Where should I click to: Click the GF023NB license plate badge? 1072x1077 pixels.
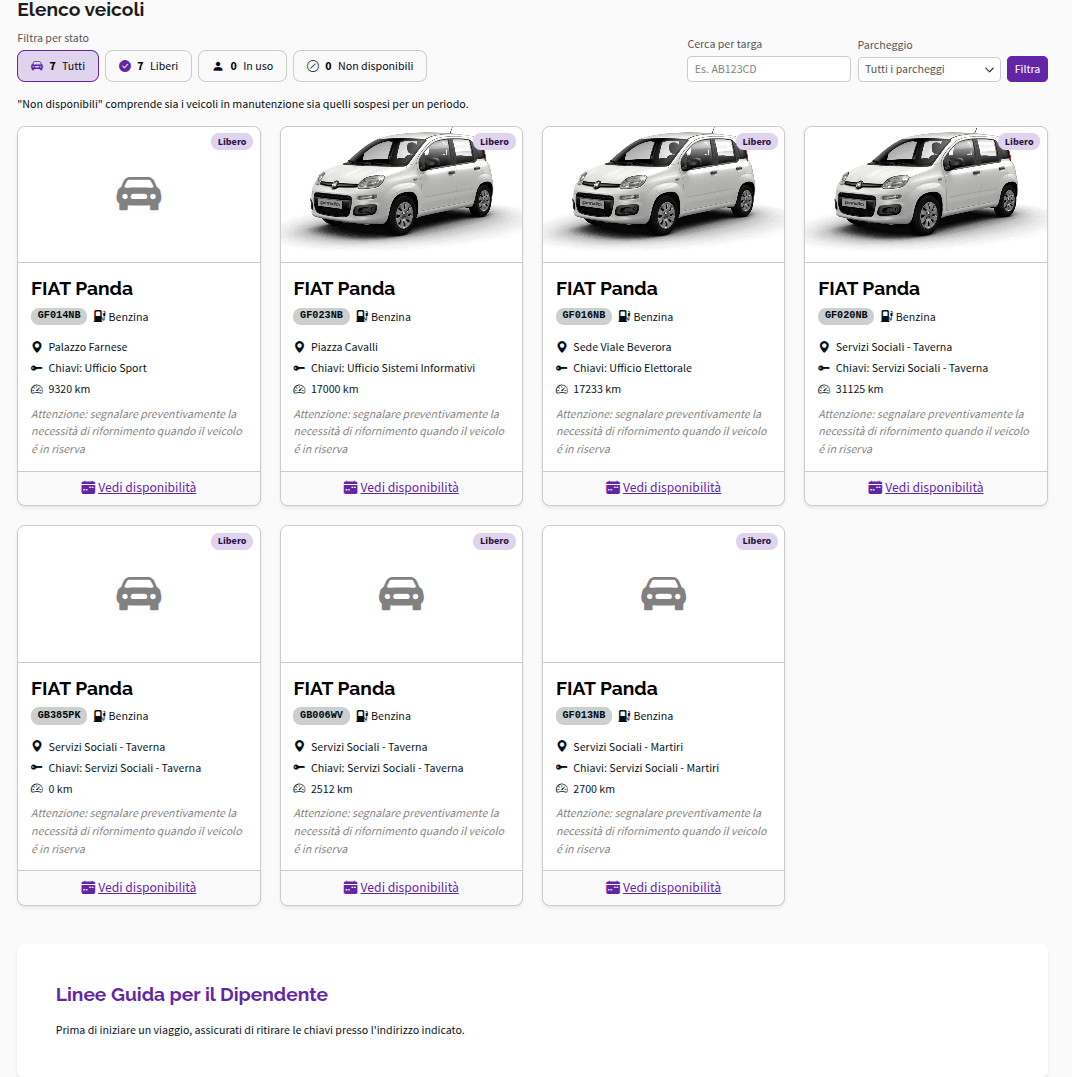[321, 315]
